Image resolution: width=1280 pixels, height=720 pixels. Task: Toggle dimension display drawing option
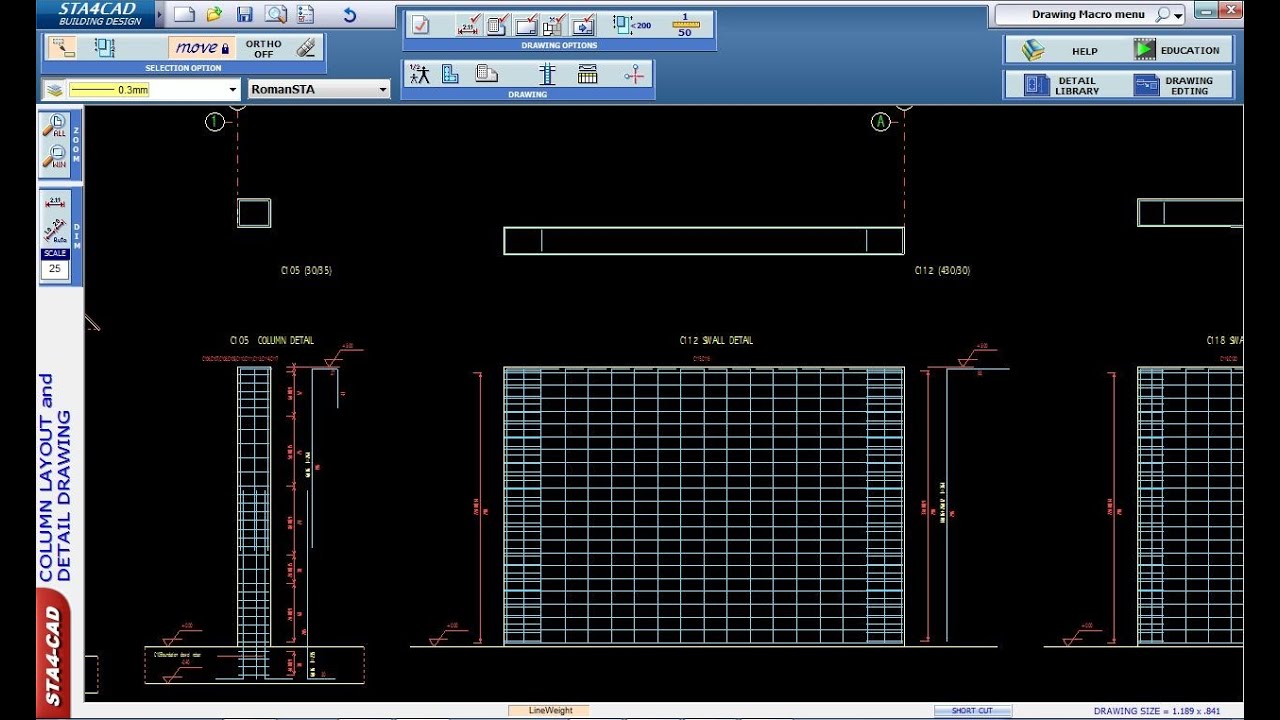tap(467, 26)
